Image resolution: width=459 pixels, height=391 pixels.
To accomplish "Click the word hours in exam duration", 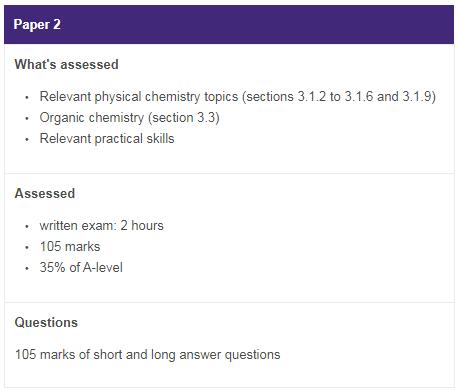I will coord(147,226).
